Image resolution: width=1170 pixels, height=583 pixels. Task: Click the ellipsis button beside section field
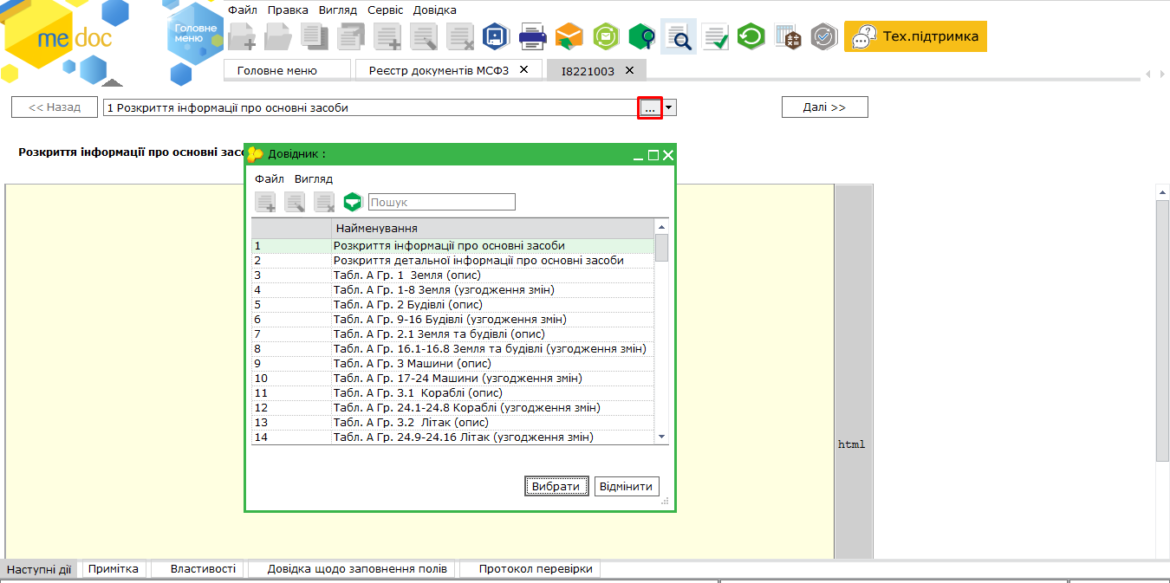[x=650, y=107]
